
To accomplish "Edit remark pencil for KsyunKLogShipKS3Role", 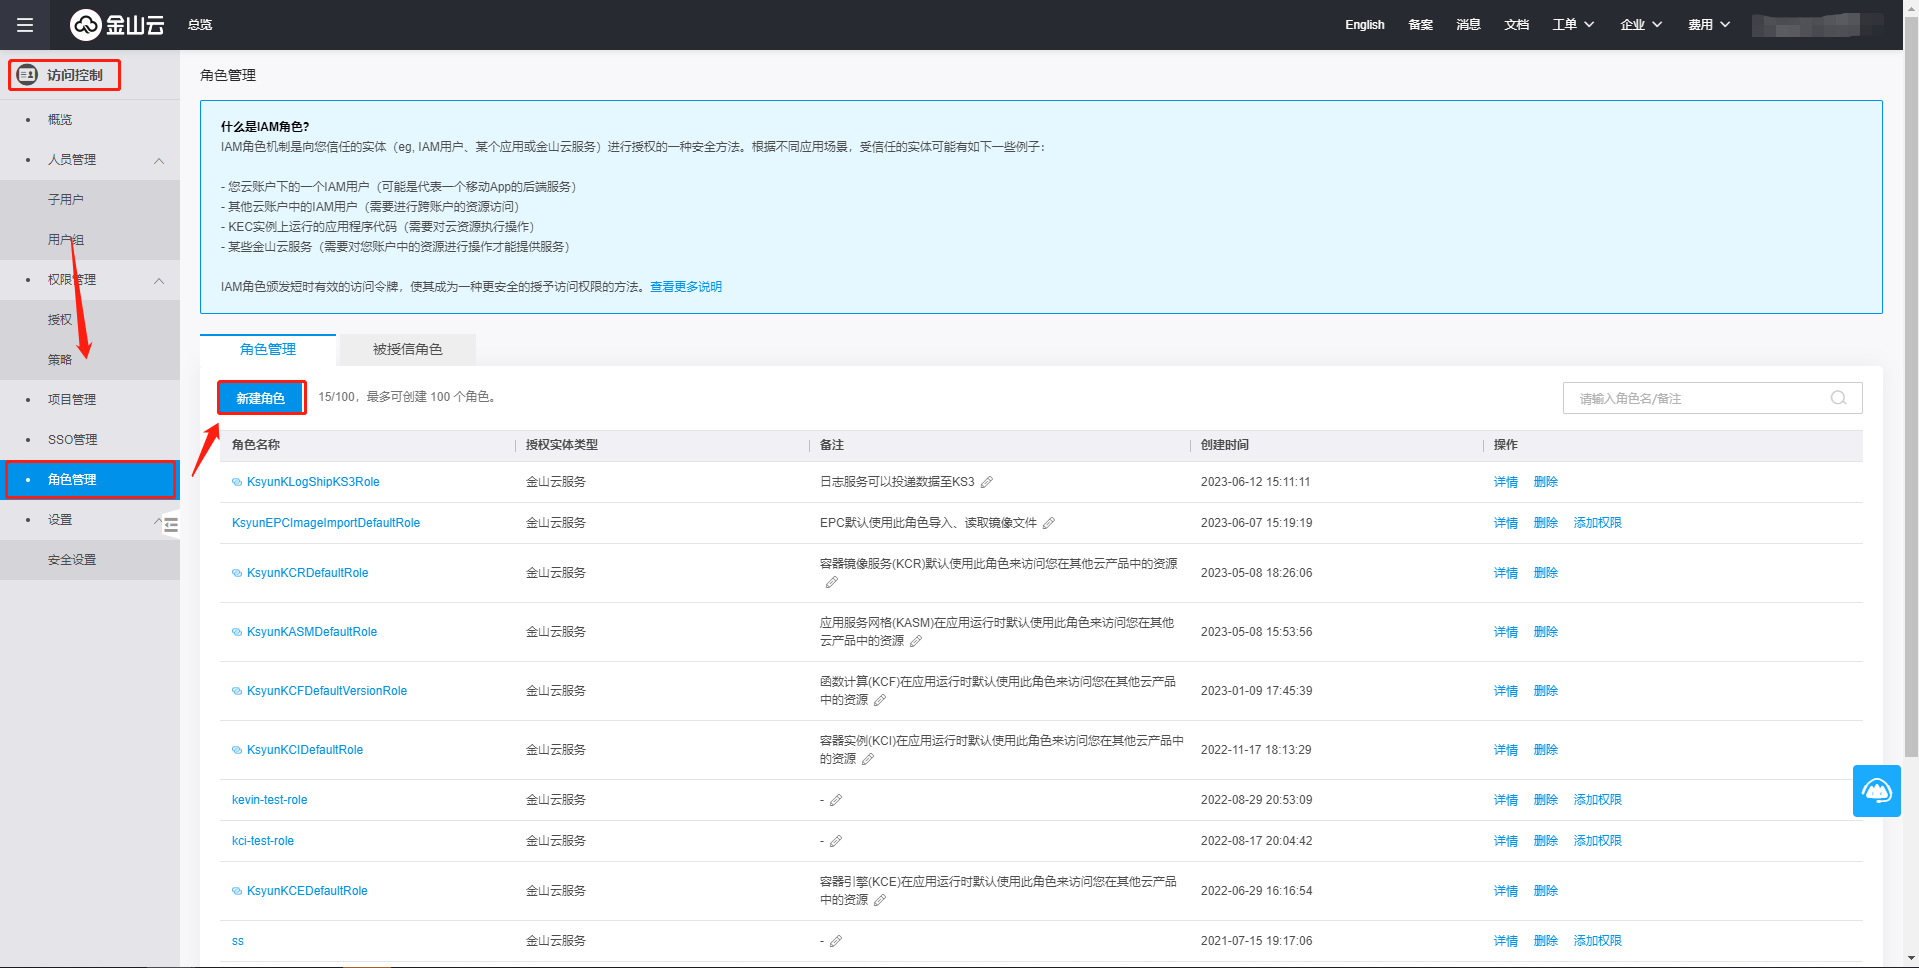I will [987, 482].
